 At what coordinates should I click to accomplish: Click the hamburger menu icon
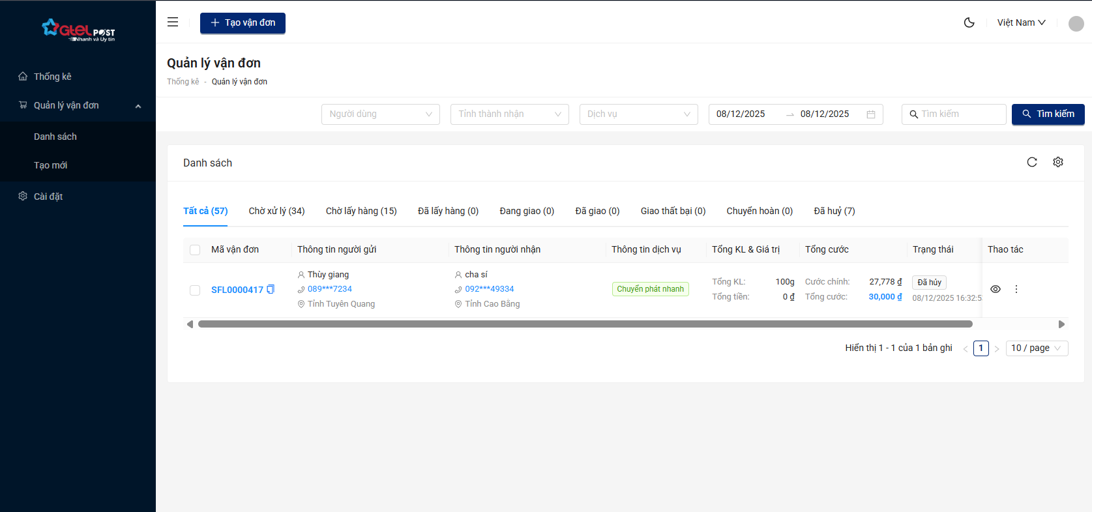coord(173,22)
